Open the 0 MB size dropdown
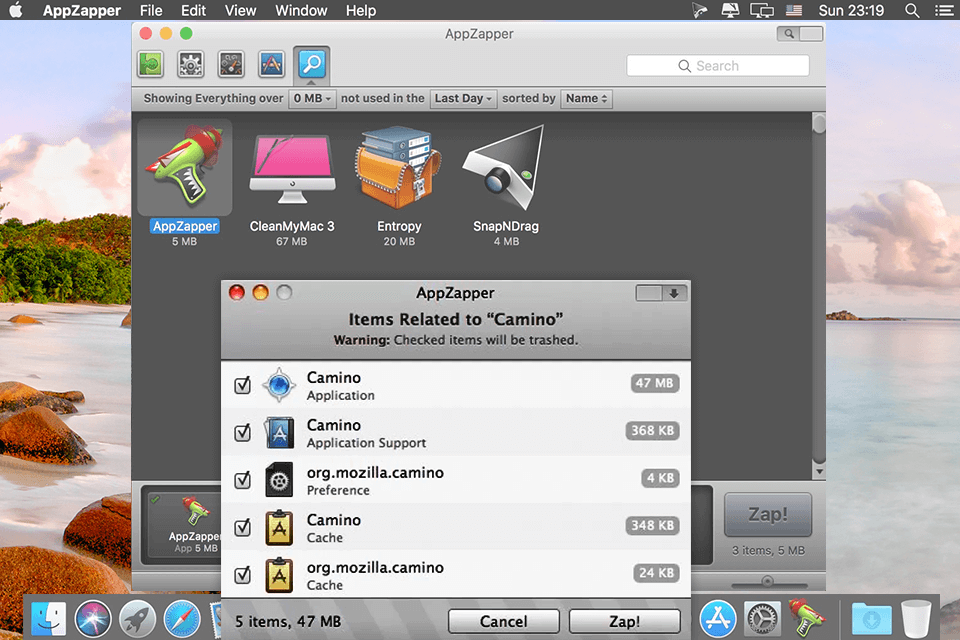The height and width of the screenshot is (640, 960). [312, 99]
